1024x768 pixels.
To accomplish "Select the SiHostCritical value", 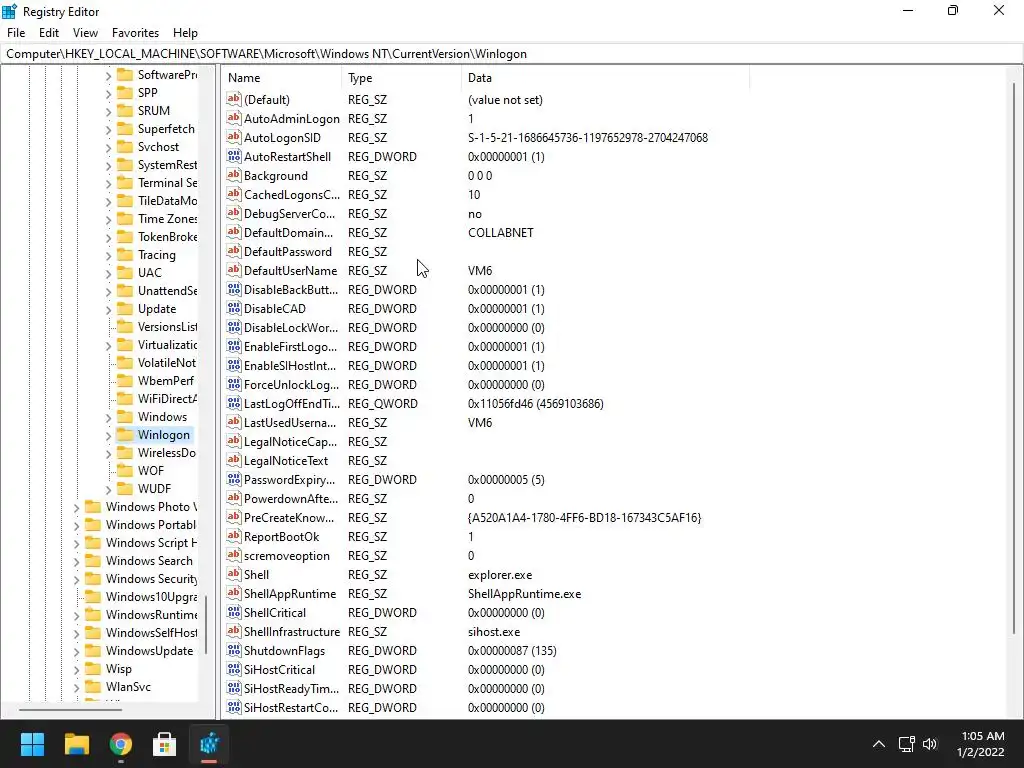I will [x=280, y=669].
